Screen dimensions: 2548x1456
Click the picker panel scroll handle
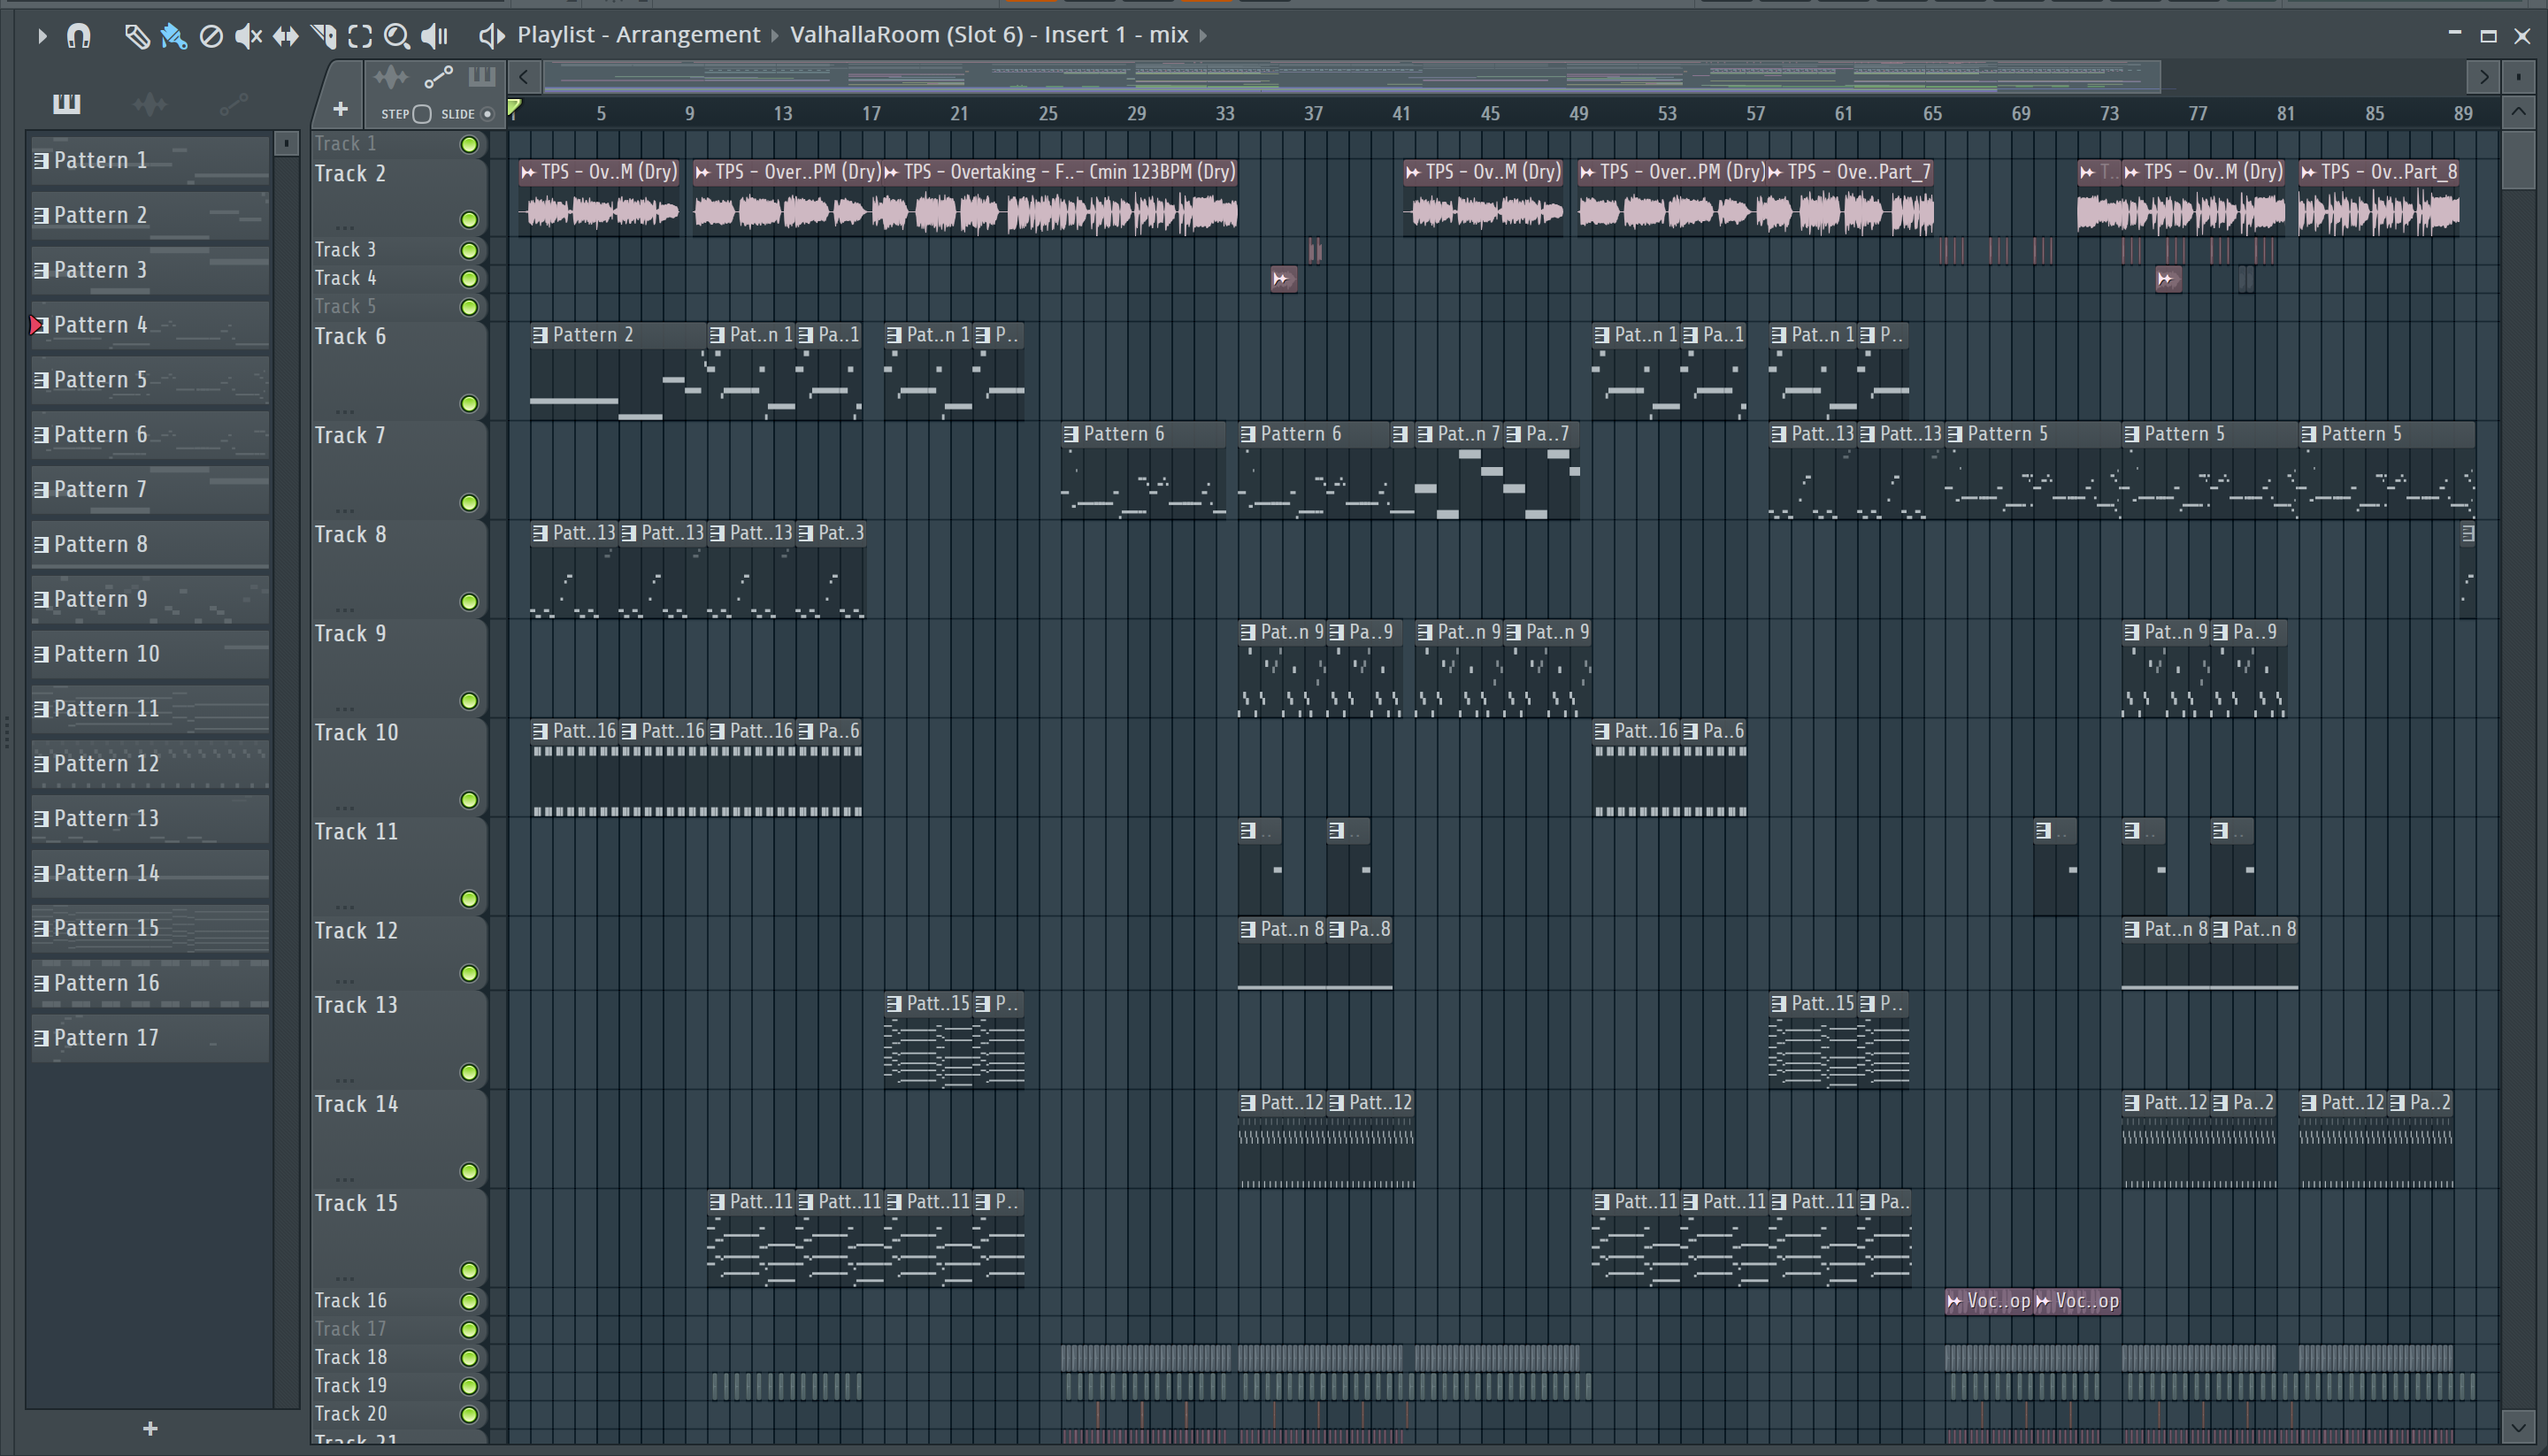(286, 144)
